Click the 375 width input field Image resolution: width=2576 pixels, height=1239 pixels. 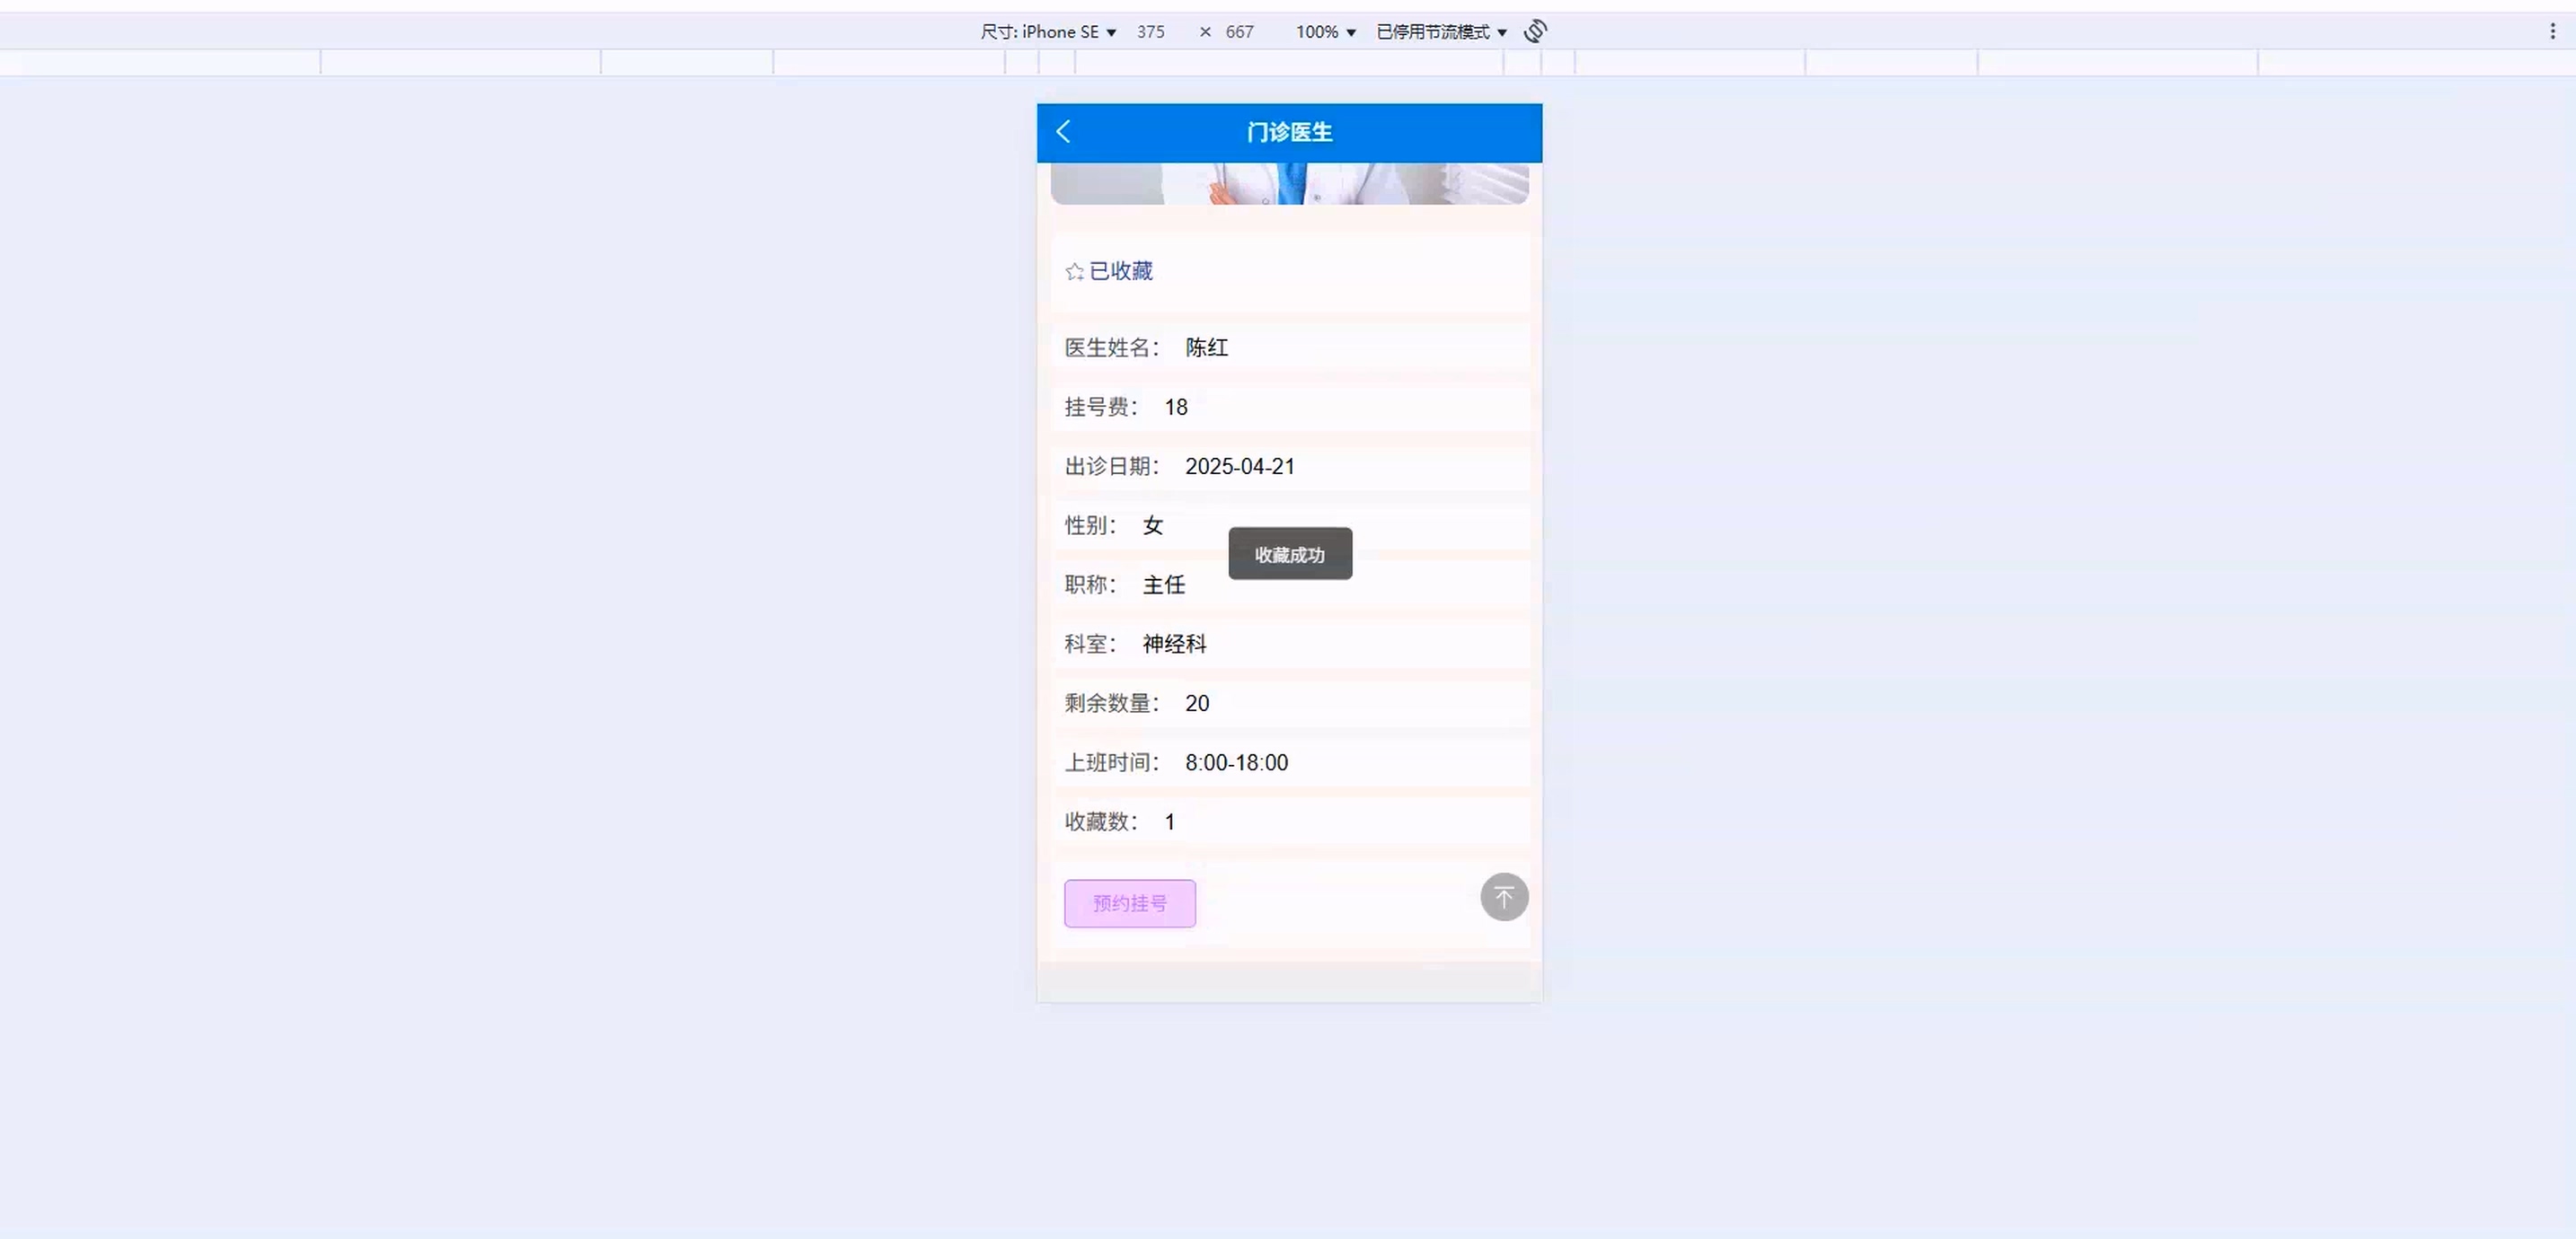pyautogui.click(x=1151, y=32)
